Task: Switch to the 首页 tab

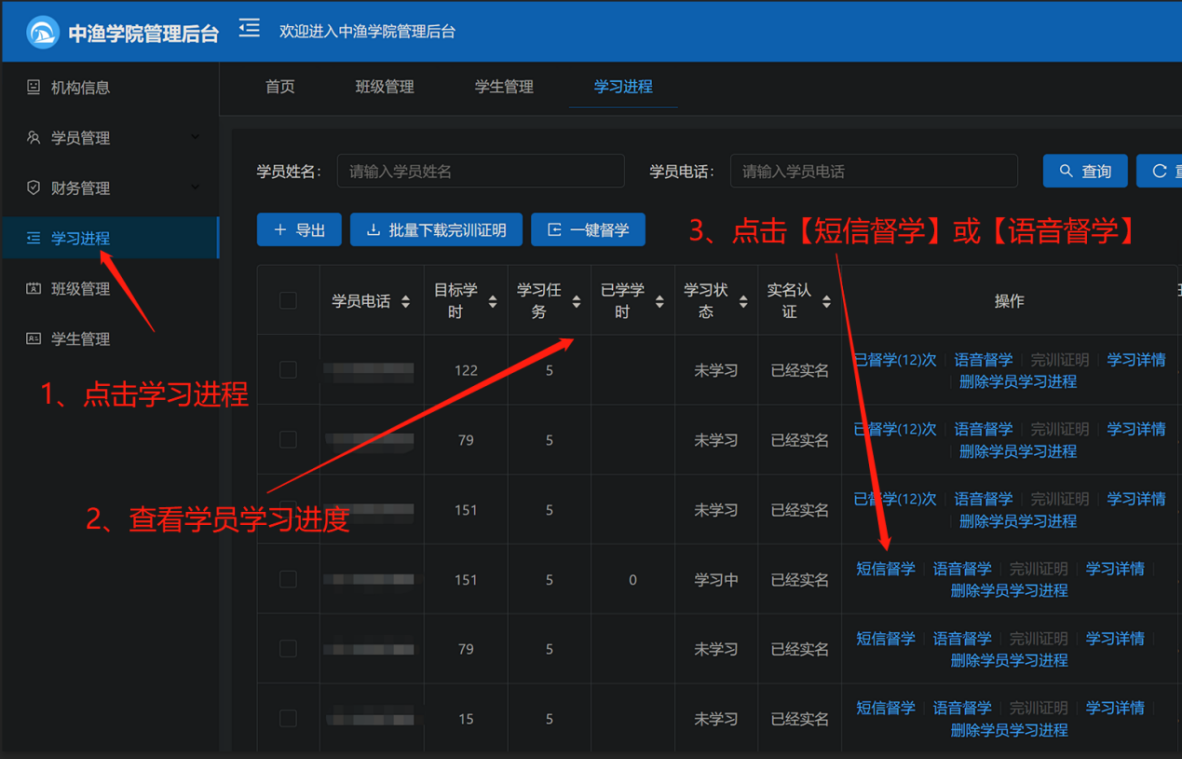Action: click(x=280, y=87)
